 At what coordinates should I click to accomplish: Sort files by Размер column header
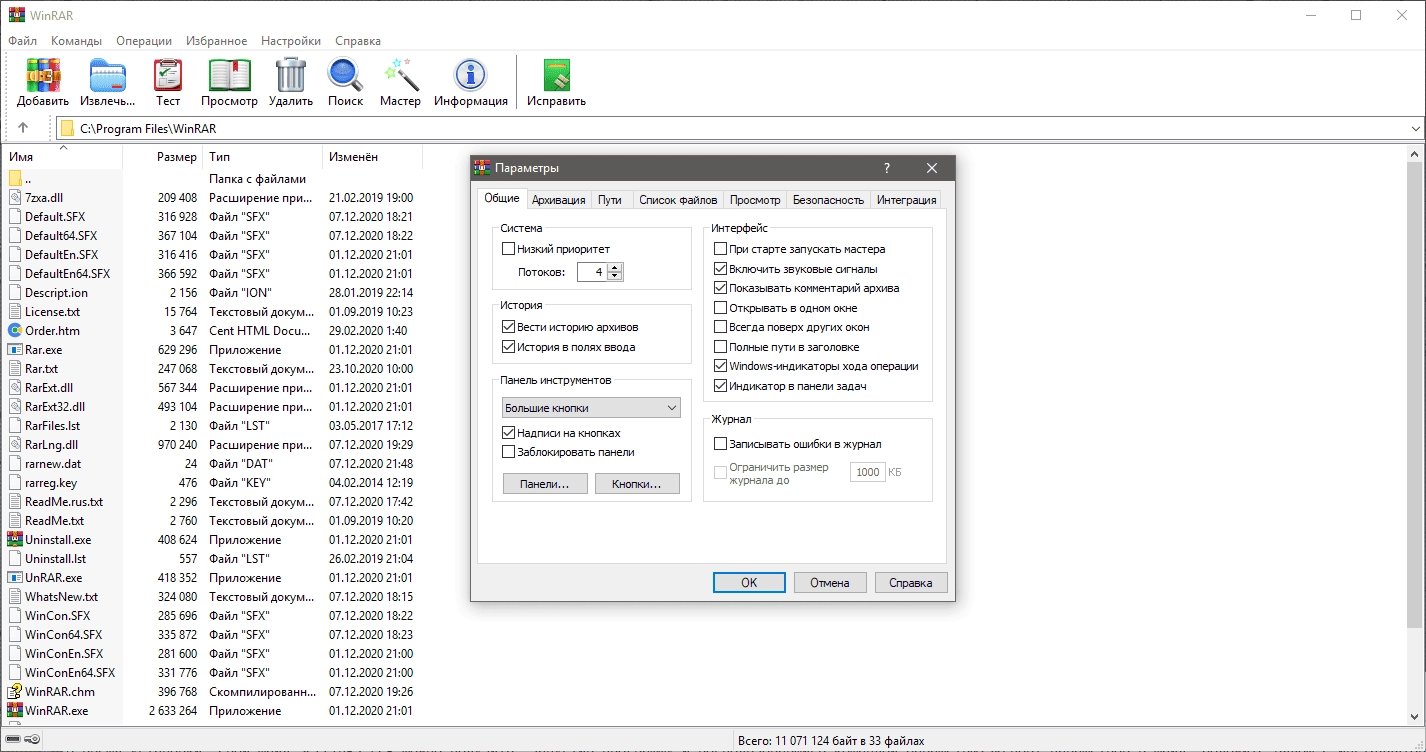[163, 157]
